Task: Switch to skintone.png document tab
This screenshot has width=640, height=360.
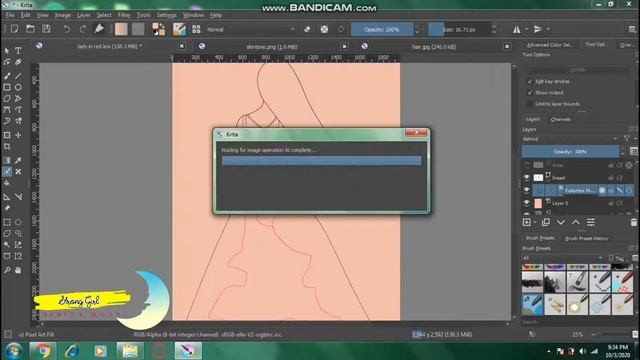Action: coord(272,47)
